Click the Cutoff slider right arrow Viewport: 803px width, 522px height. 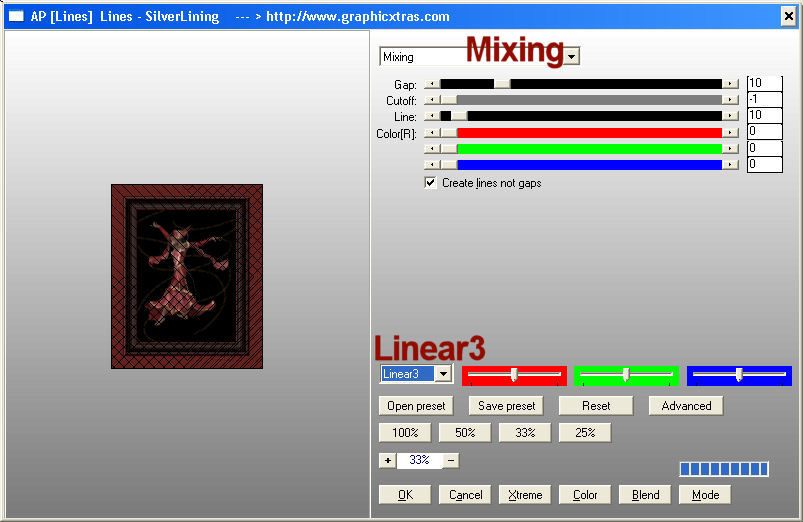click(730, 100)
